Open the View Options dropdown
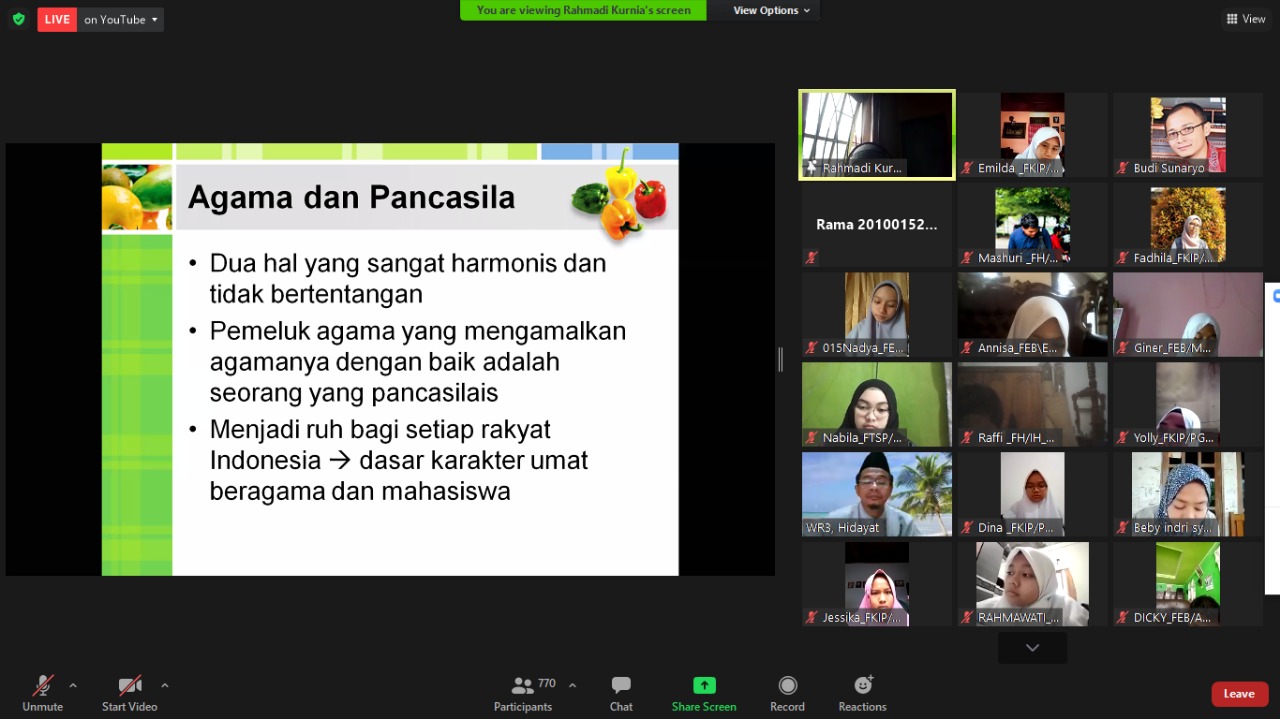This screenshot has height=719, width=1280. (x=773, y=10)
